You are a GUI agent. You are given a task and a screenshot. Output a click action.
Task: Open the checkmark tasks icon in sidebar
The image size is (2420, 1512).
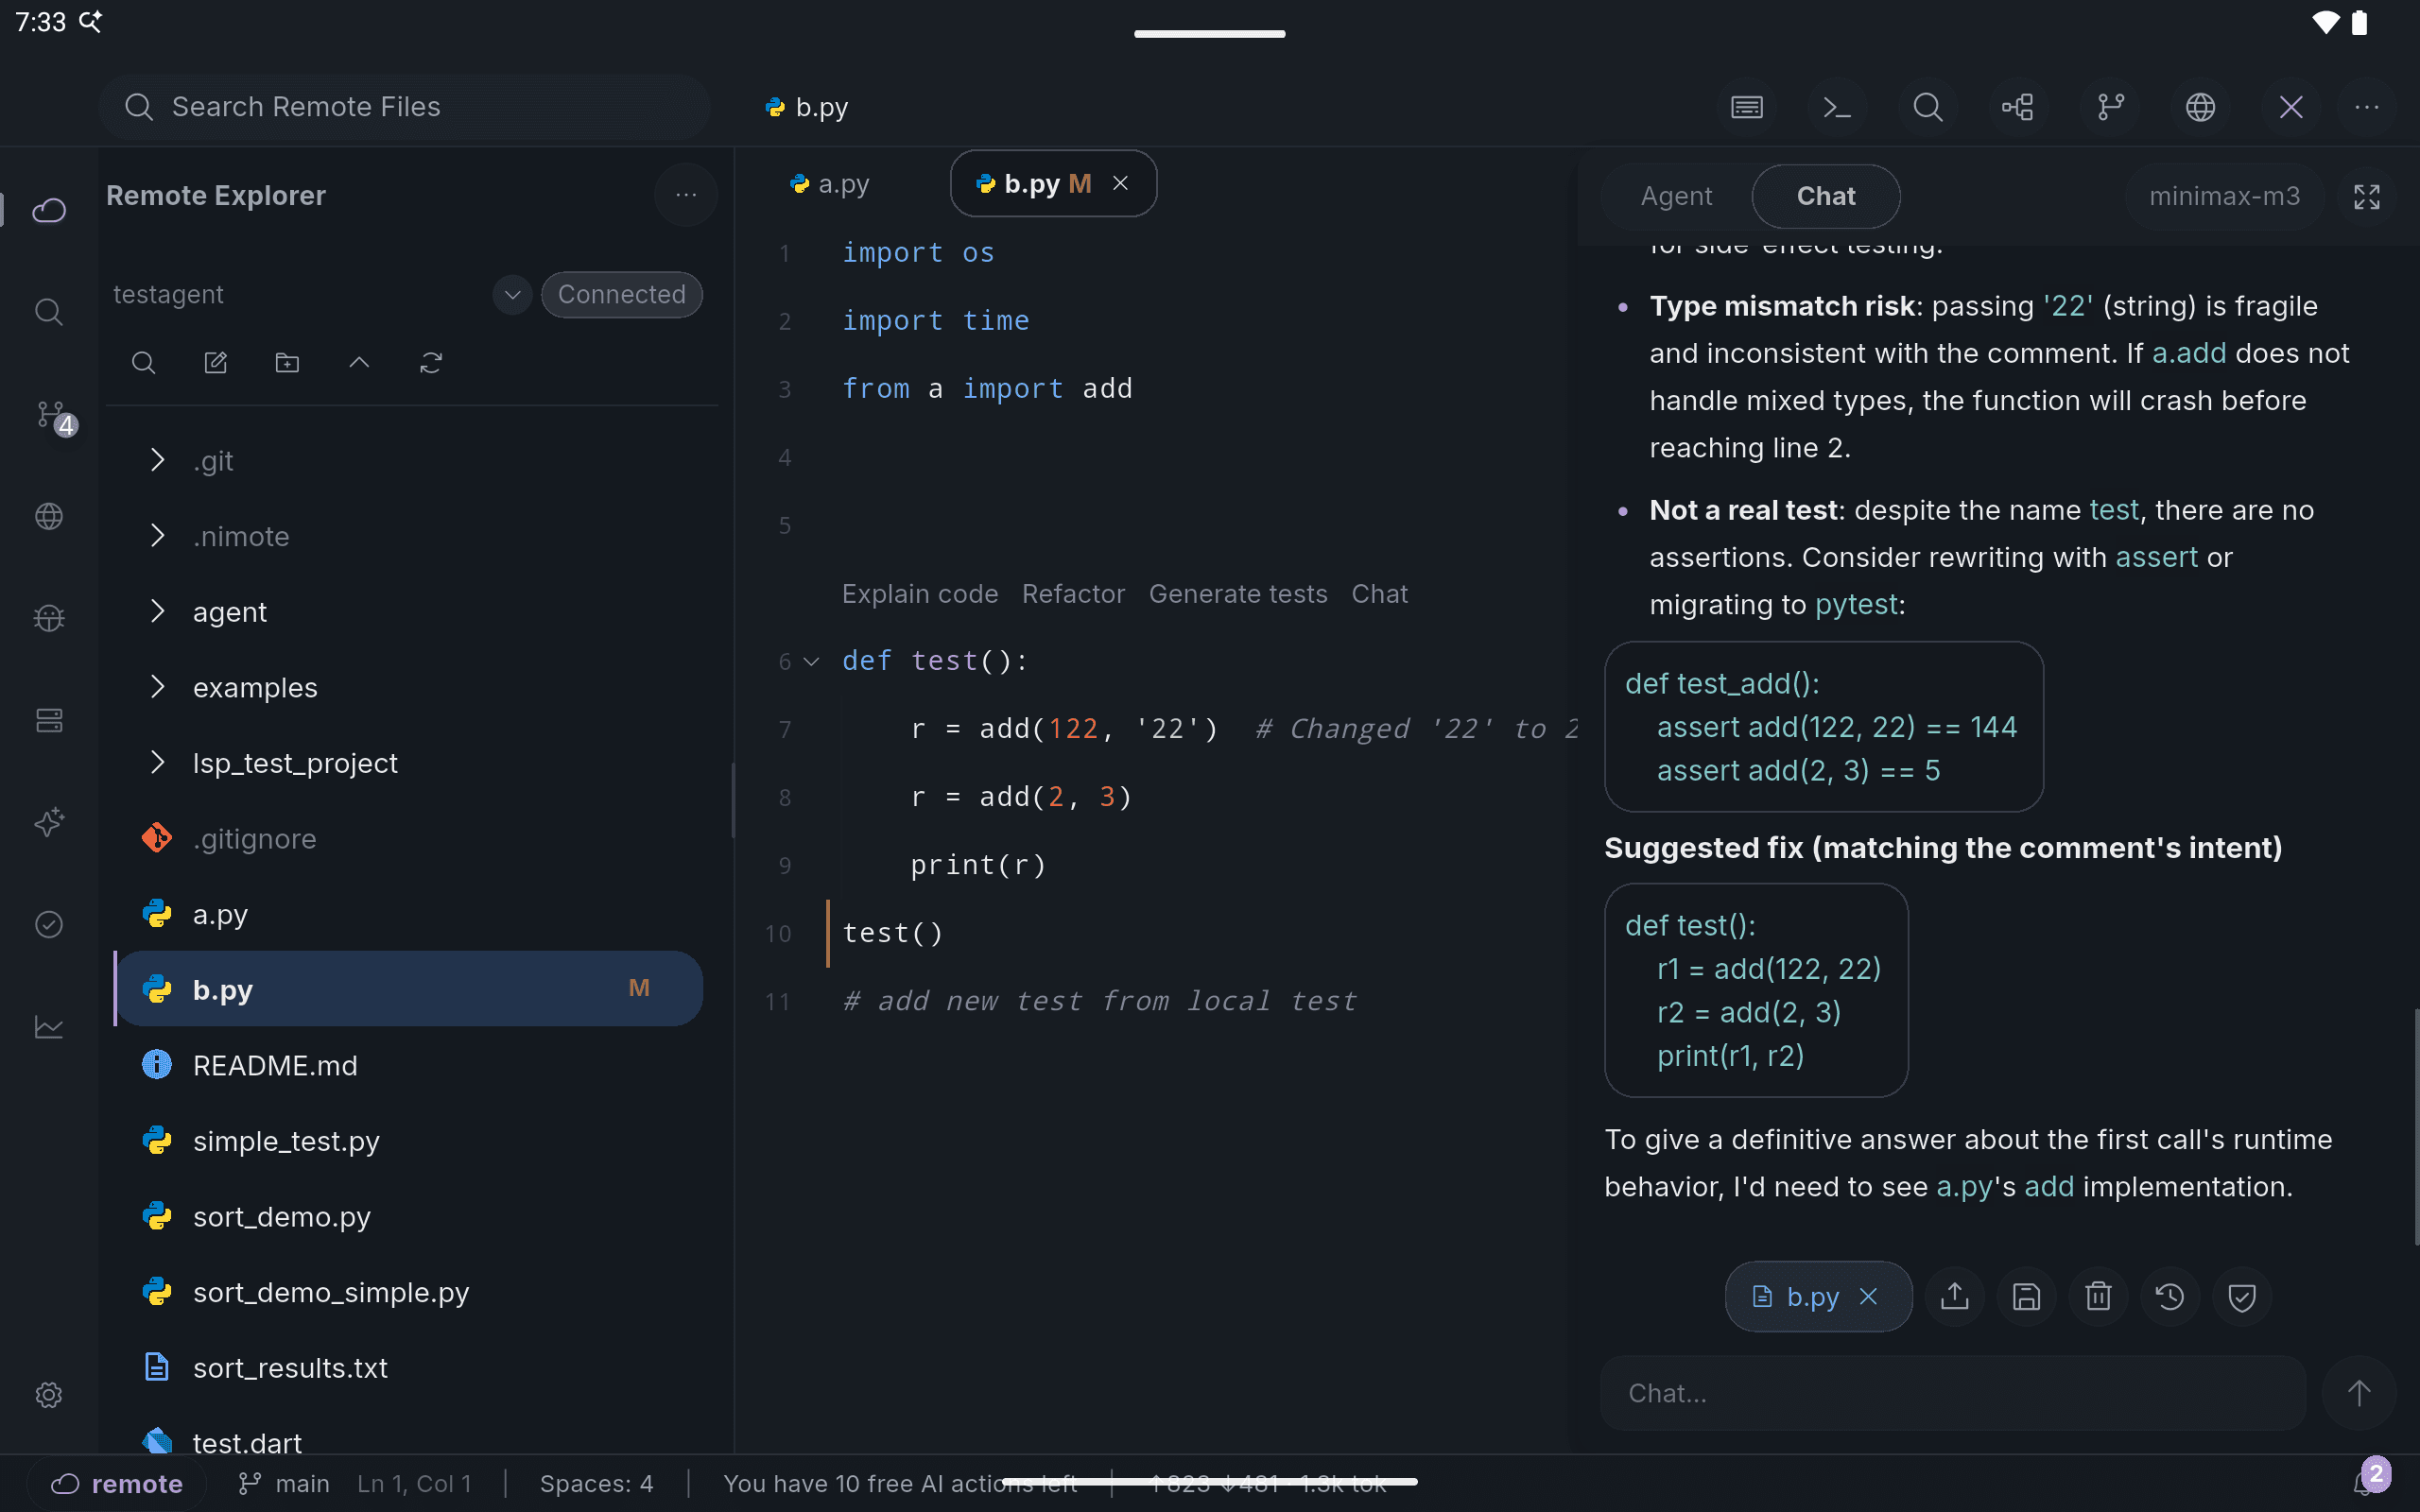pyautogui.click(x=49, y=924)
